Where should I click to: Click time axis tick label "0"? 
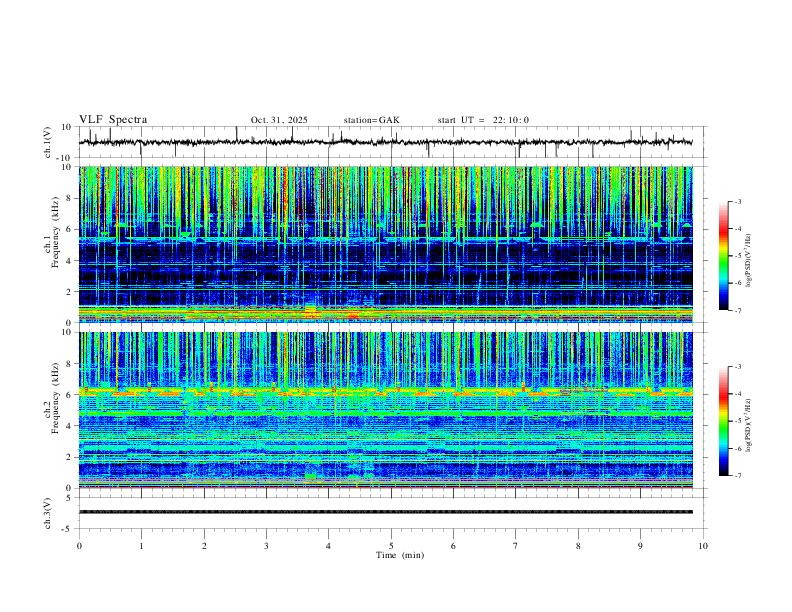click(x=79, y=546)
